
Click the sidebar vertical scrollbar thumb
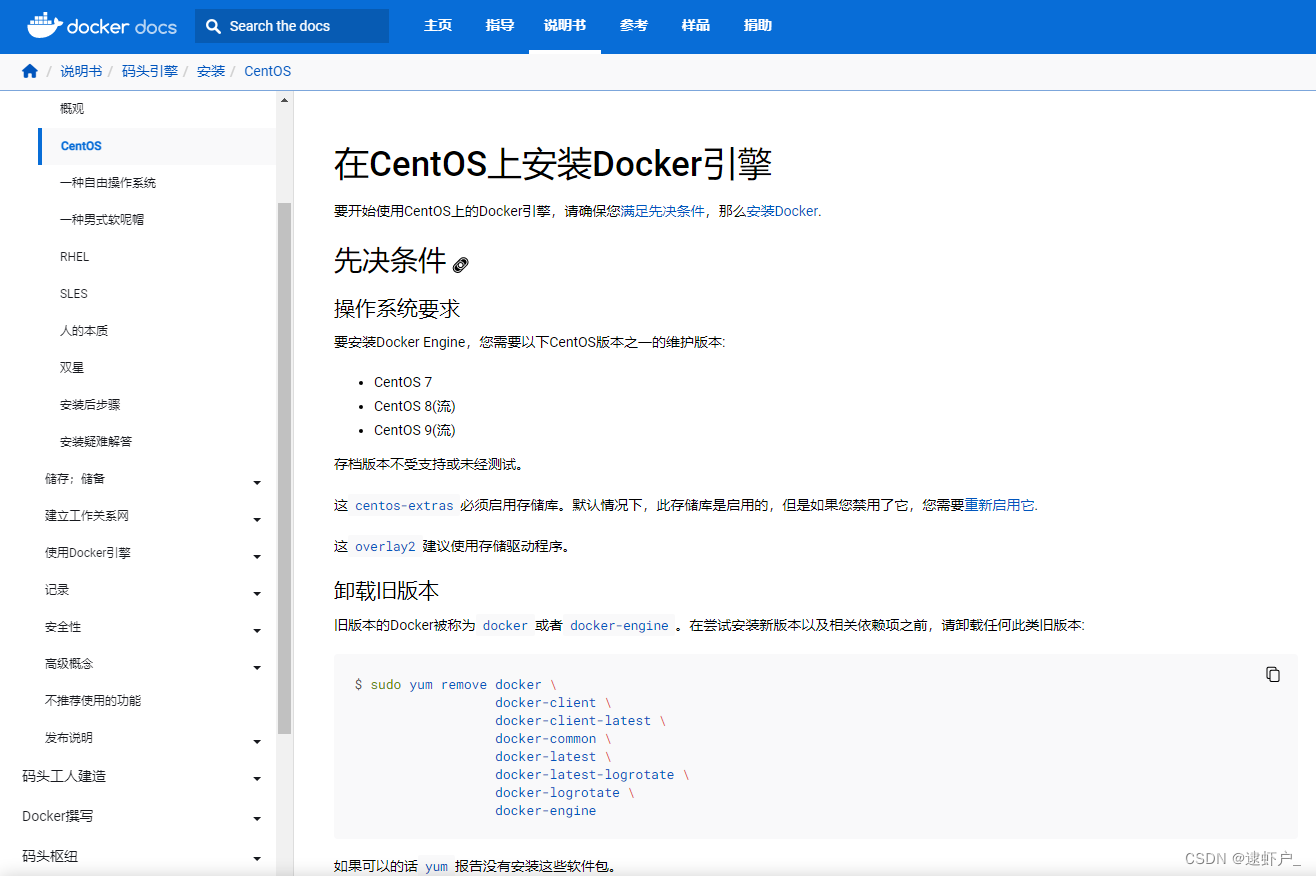click(x=284, y=468)
